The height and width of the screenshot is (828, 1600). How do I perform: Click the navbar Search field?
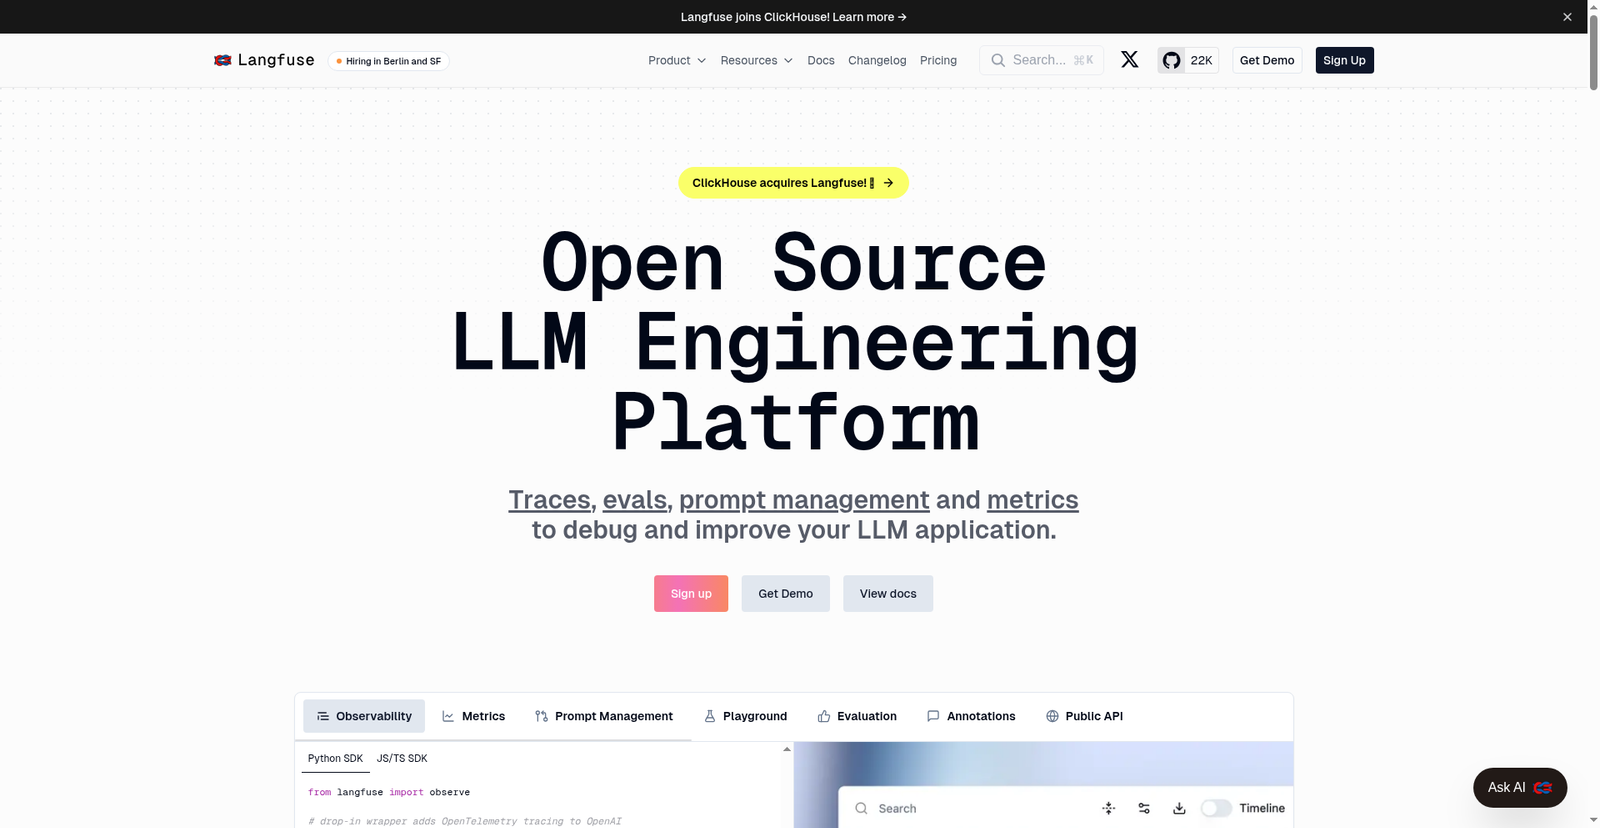(x=1041, y=60)
